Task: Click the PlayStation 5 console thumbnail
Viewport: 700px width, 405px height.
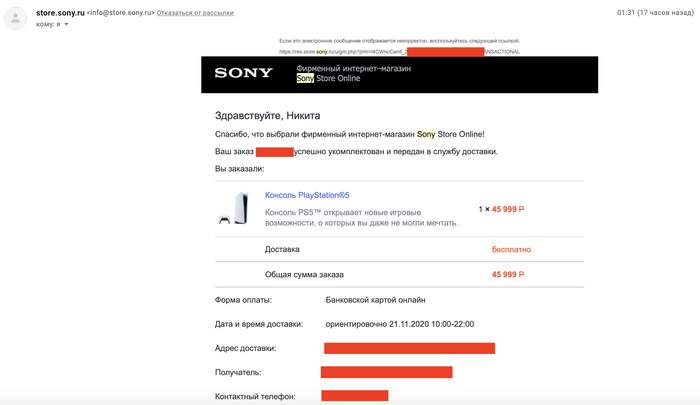Action: 233,208
